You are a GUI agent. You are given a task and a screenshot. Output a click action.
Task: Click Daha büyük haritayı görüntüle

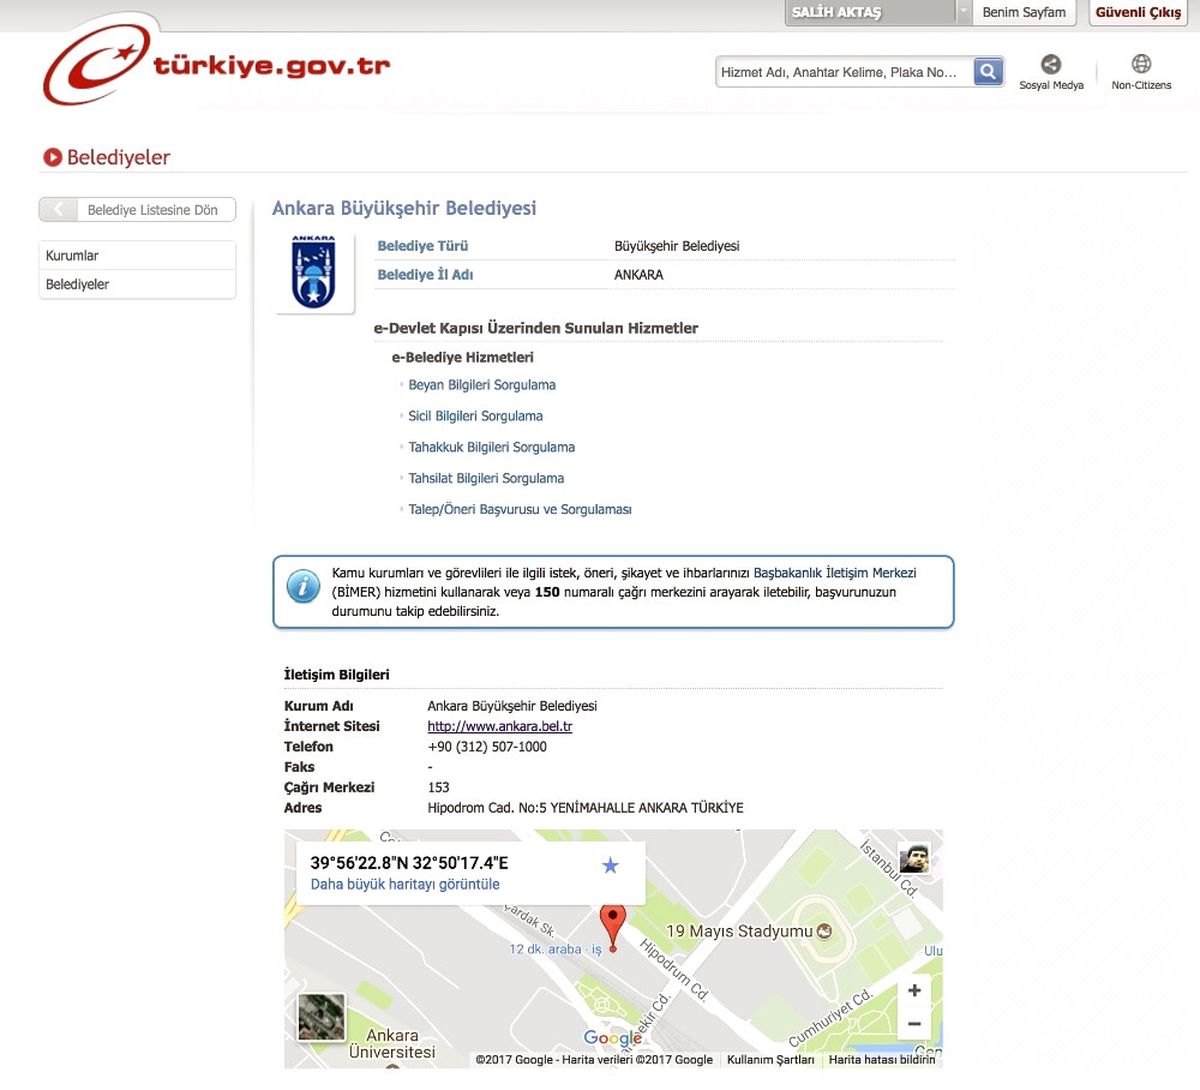(405, 884)
